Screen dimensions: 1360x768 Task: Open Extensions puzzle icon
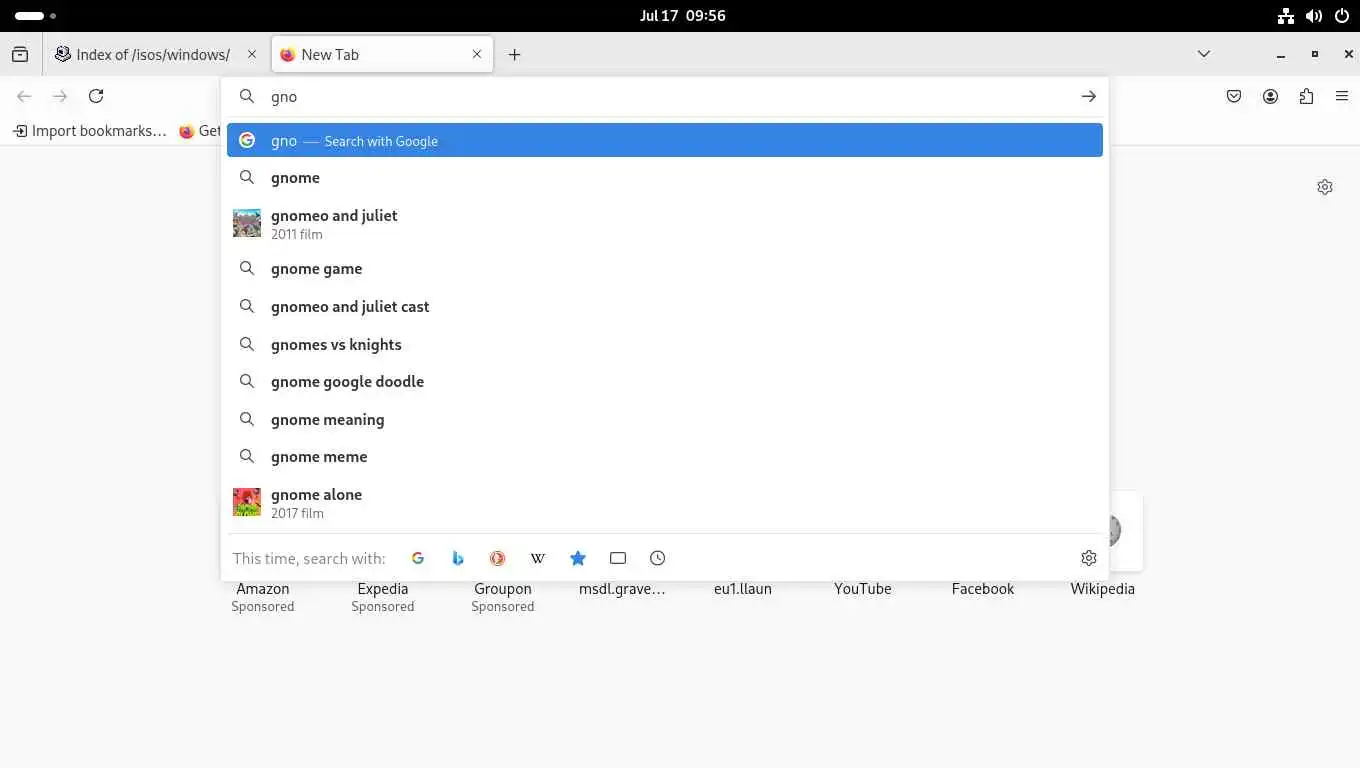[1306, 96]
